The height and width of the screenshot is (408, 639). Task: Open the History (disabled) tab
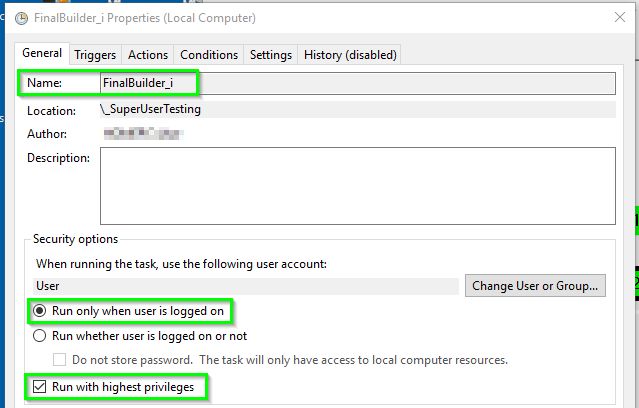pos(350,55)
